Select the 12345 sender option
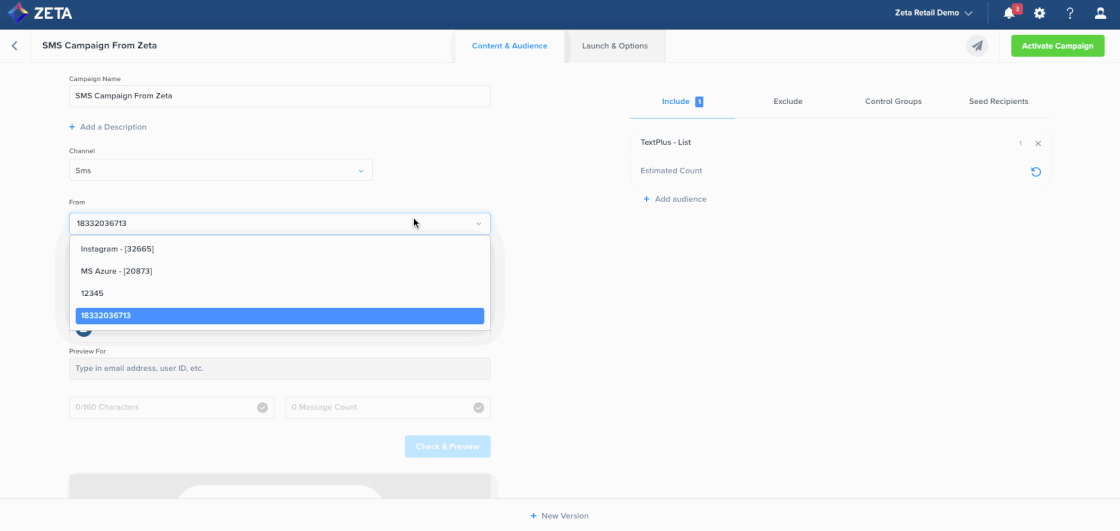 click(92, 293)
